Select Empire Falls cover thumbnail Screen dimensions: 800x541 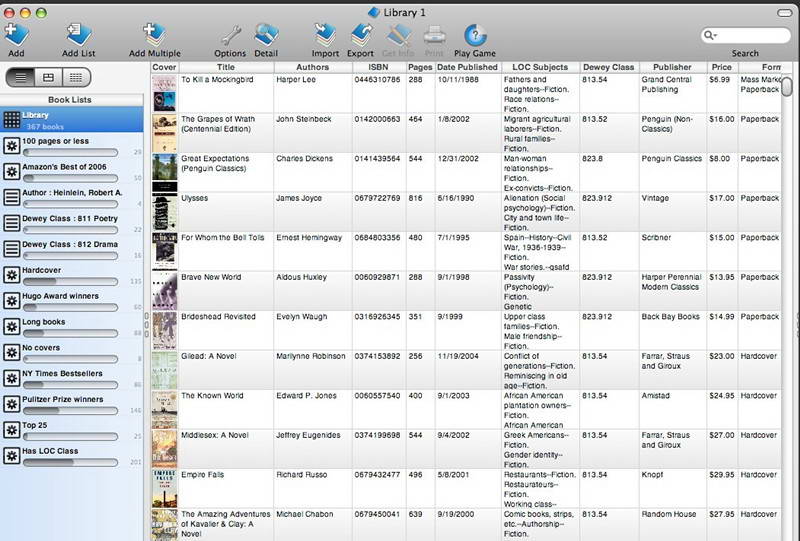165,488
